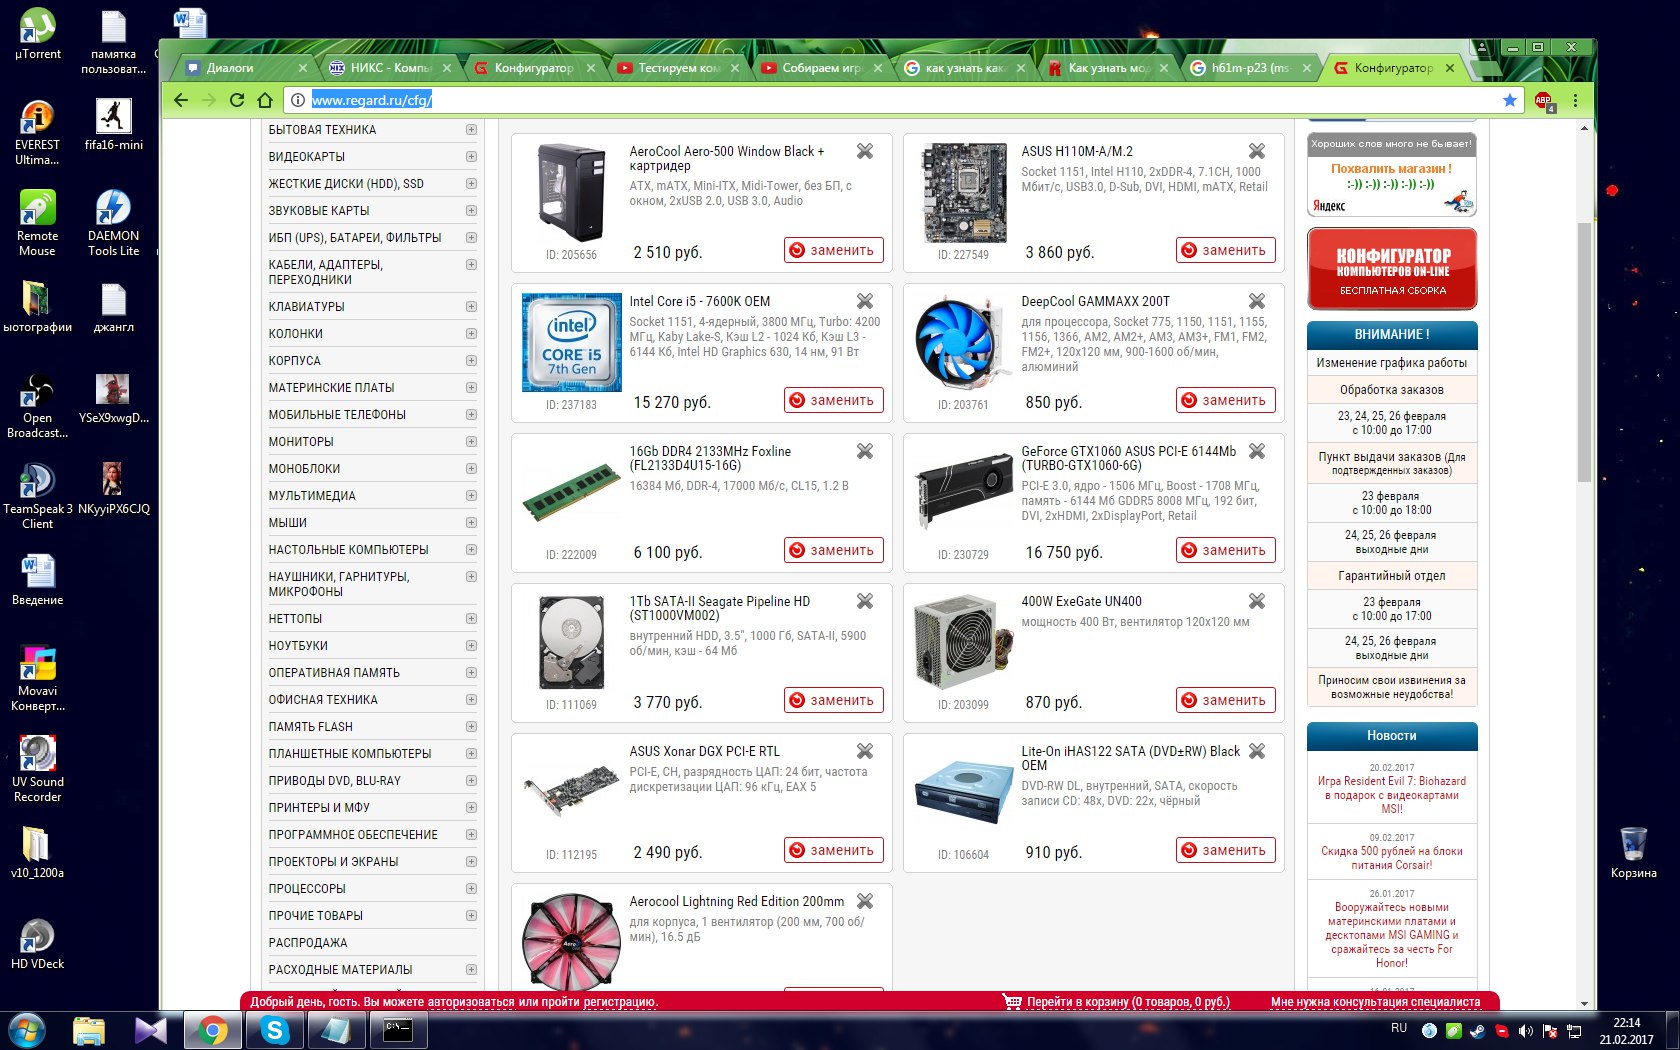Click the volume icon in system tray
The image size is (1680, 1050).
coord(1525,1030)
